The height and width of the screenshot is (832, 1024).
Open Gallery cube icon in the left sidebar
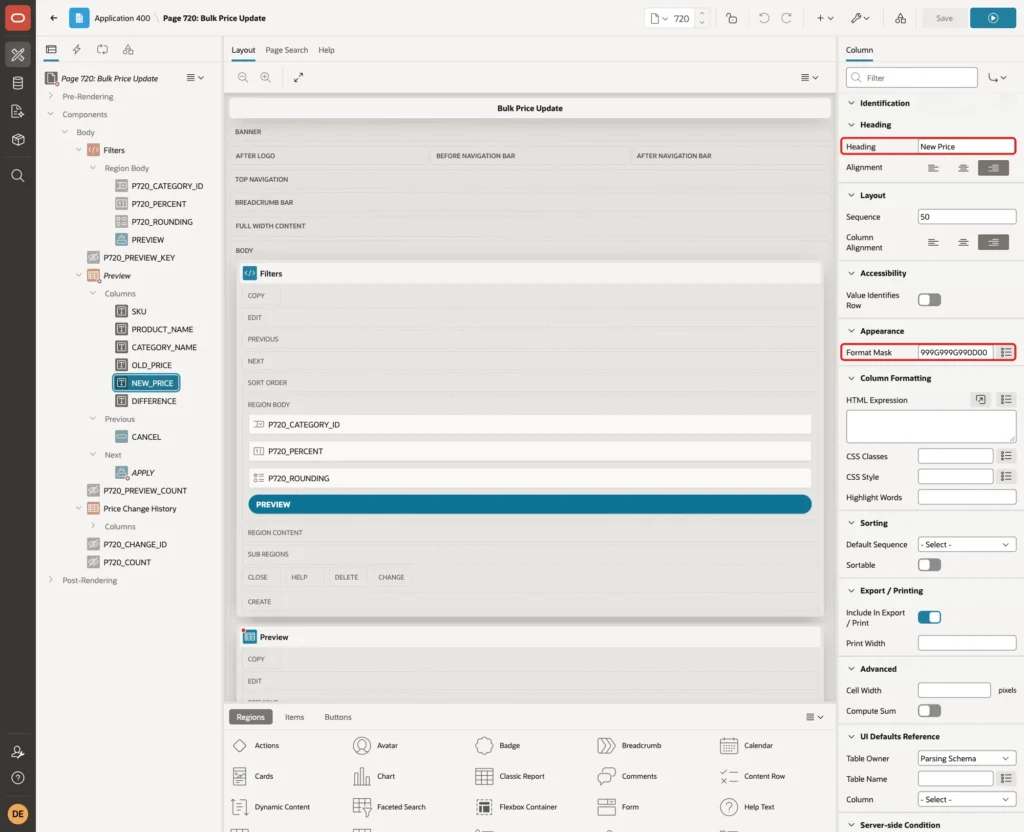click(18, 140)
